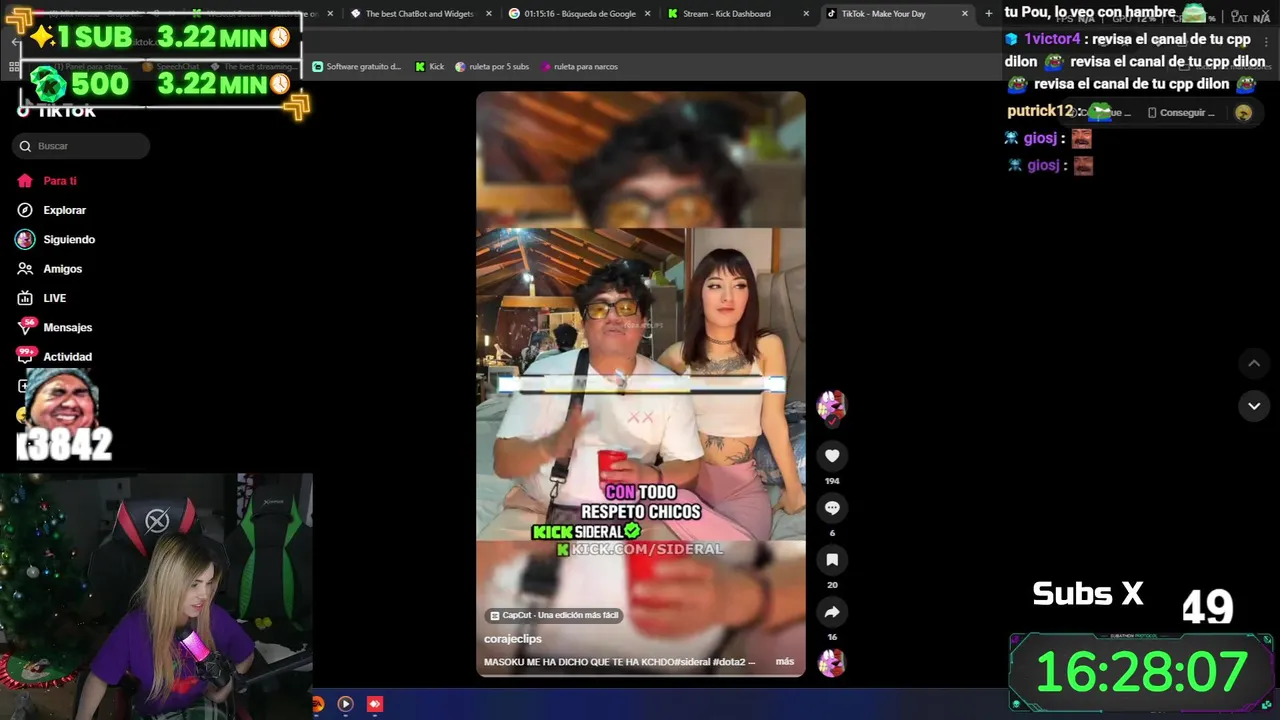Close the Kick Dashboard tab

tap(806, 14)
